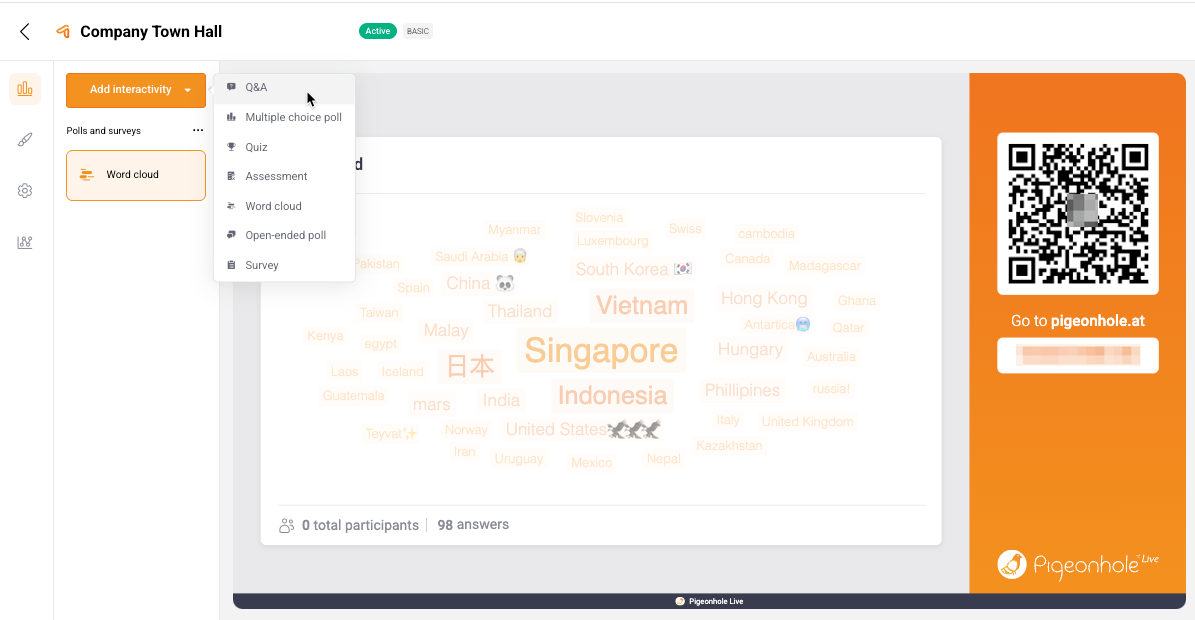
Task: Click the Pigeonhole Live logo in orange panel
Action: click(1077, 564)
